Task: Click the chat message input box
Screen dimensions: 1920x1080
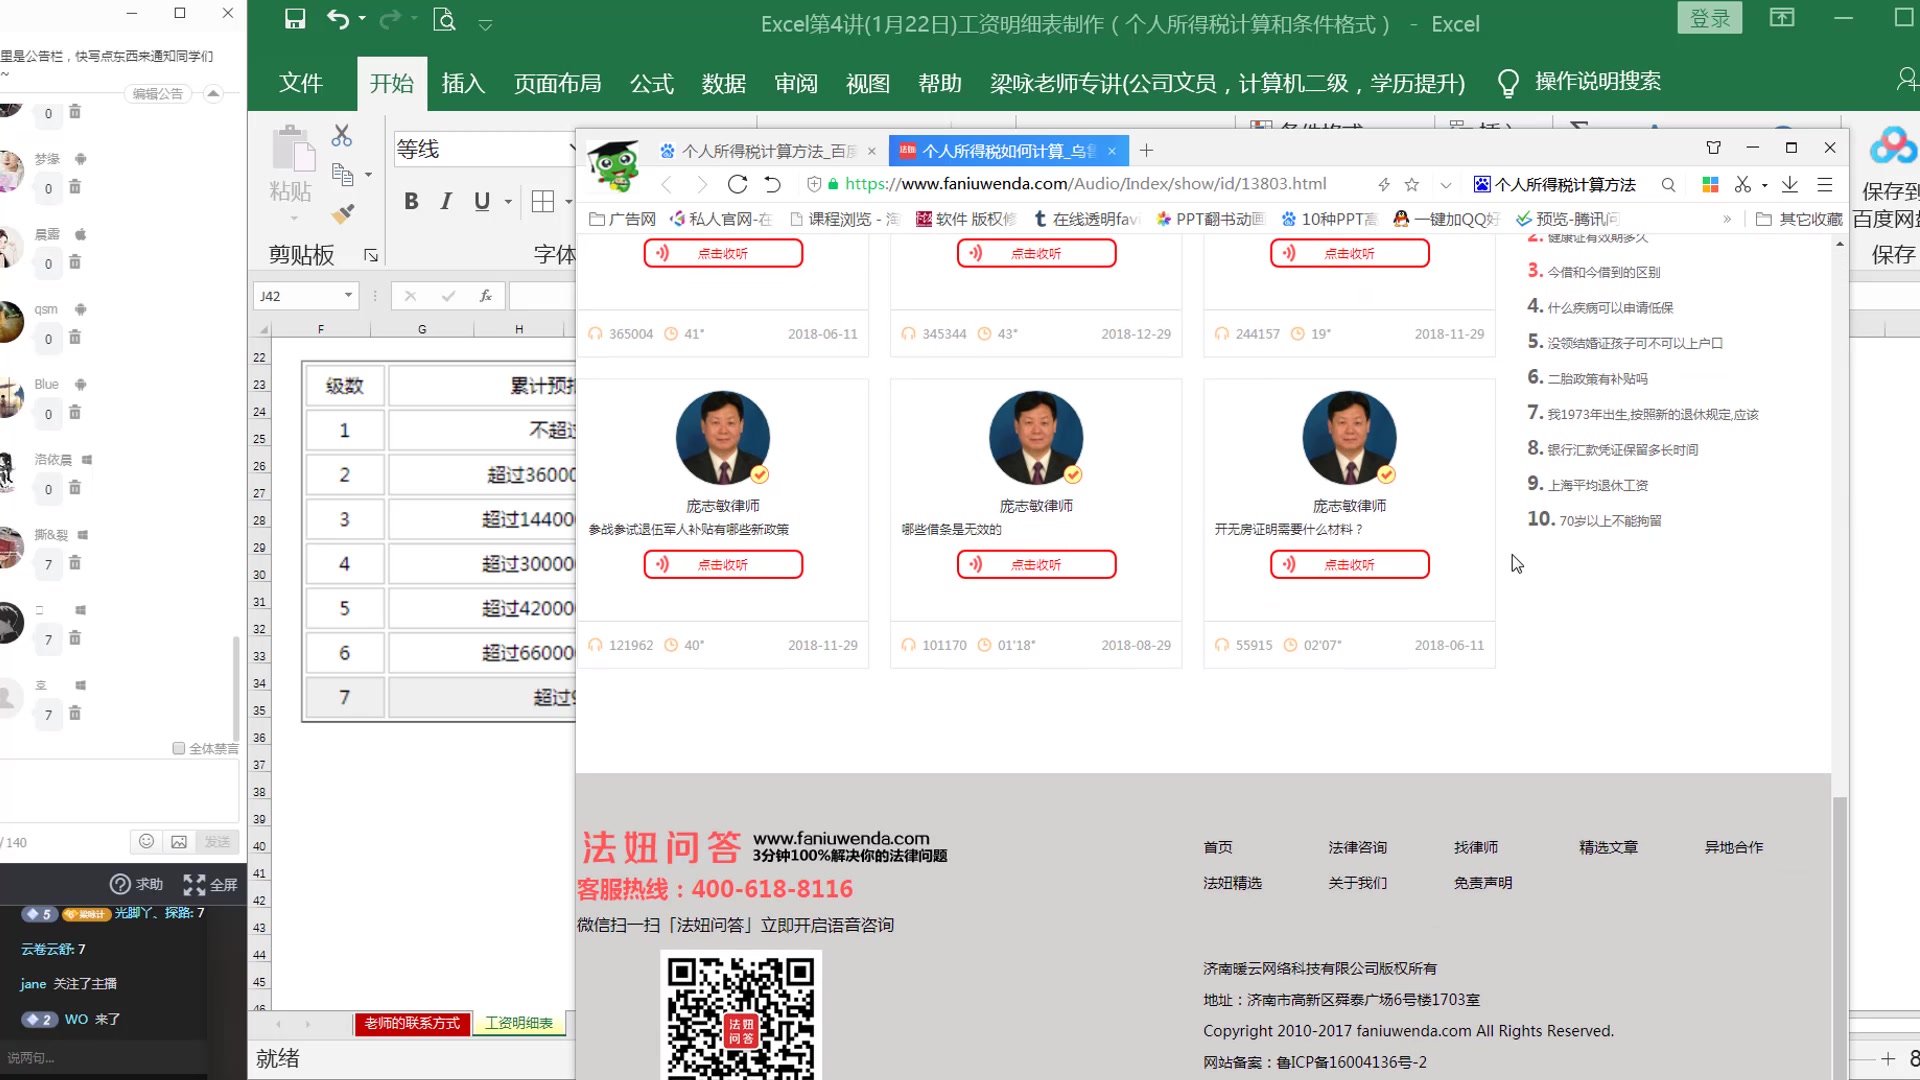Action: (120, 791)
